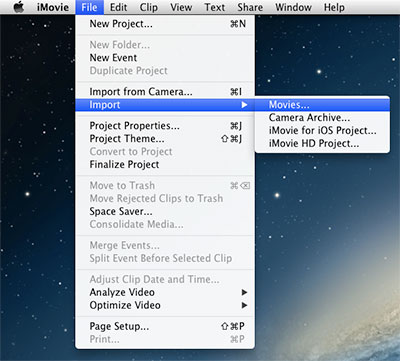The height and width of the screenshot is (361, 400).
Task: Open Space Saver… option
Action: (x=165, y=212)
